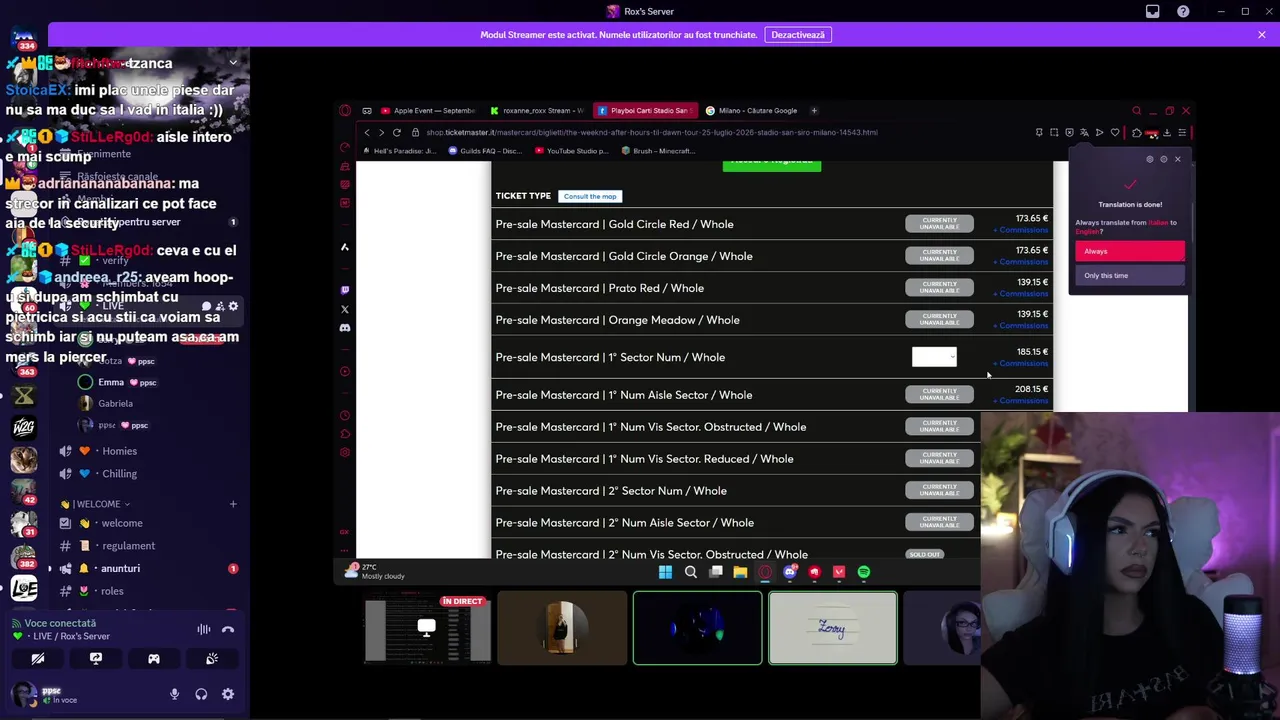The height and width of the screenshot is (720, 1280).
Task: Click the Opera browser search icon
Action: 1137,111
